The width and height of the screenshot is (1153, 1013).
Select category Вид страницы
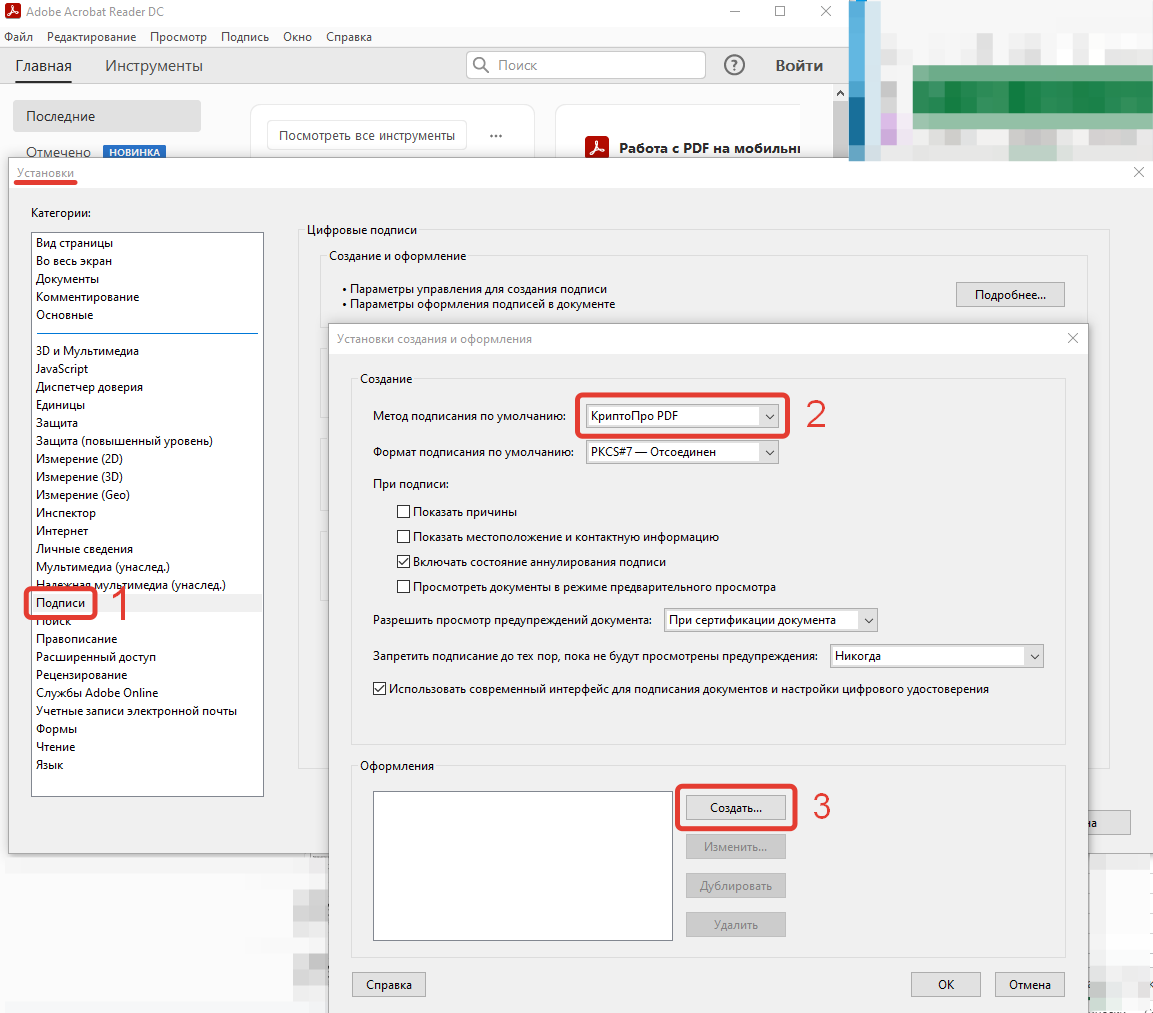[74, 243]
